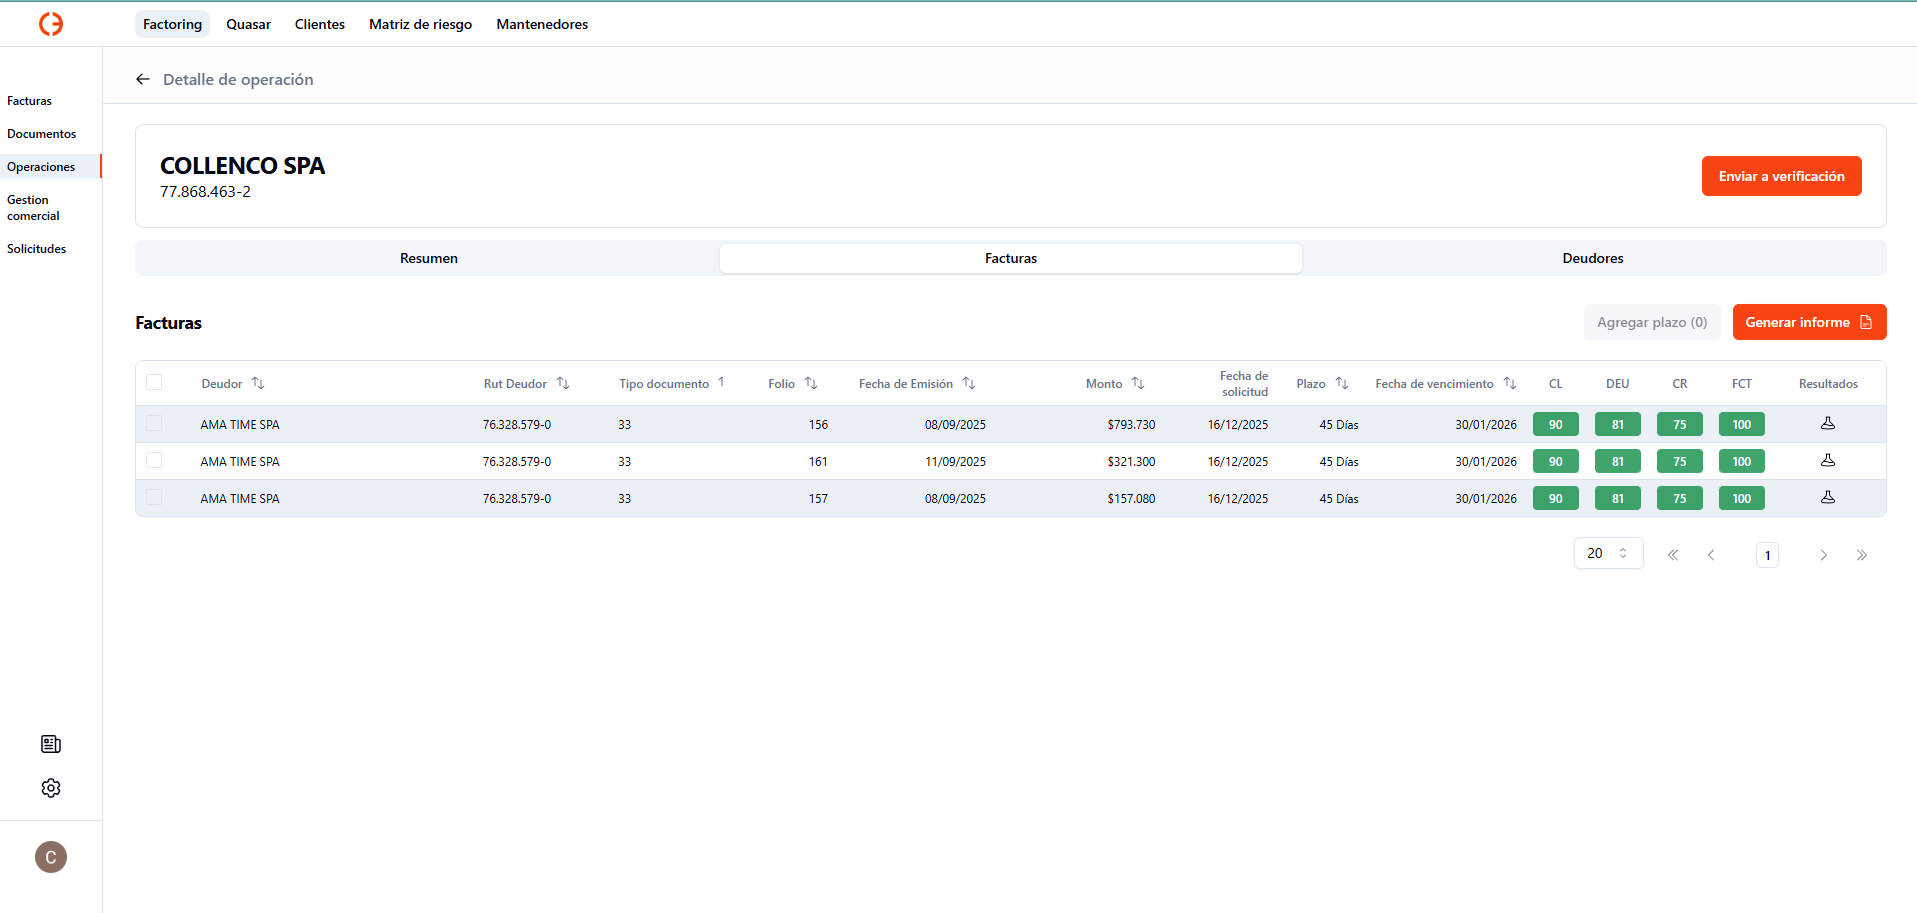Image resolution: width=1917 pixels, height=913 pixels.
Task: Open the settings gear in sidebar
Action: pyautogui.click(x=51, y=788)
